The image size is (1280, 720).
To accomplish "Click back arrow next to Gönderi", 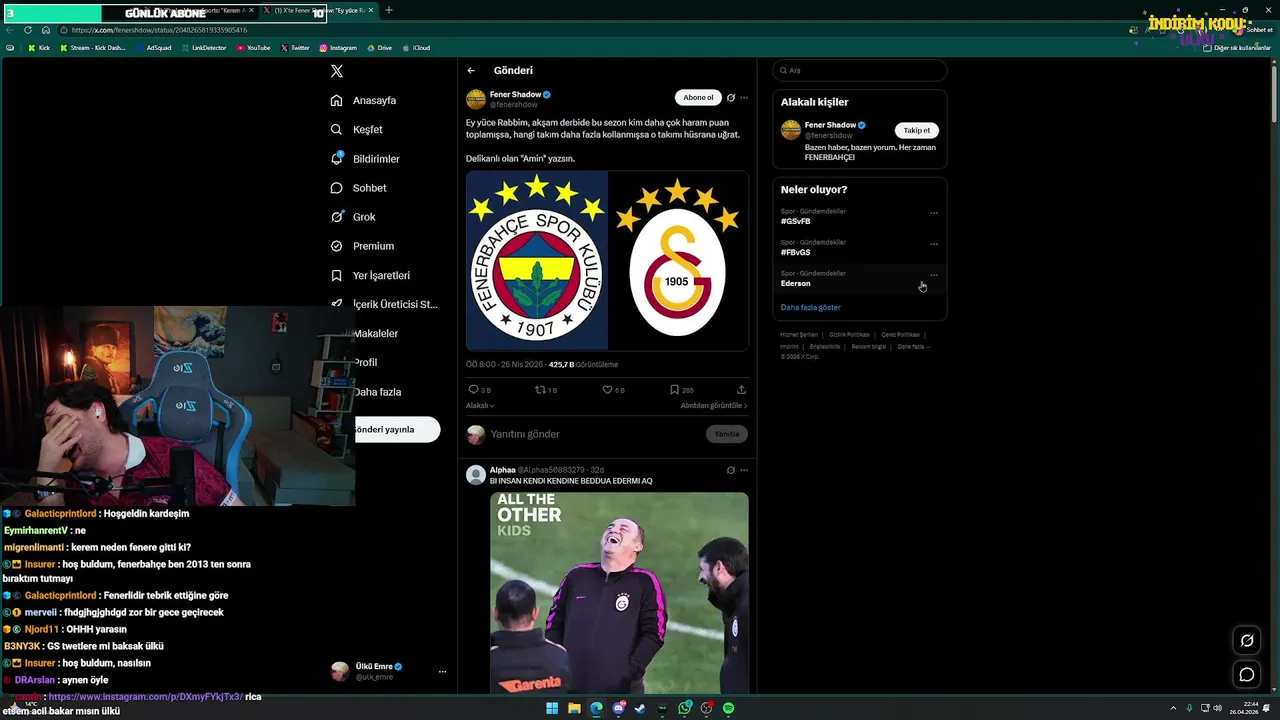I will (x=471, y=71).
